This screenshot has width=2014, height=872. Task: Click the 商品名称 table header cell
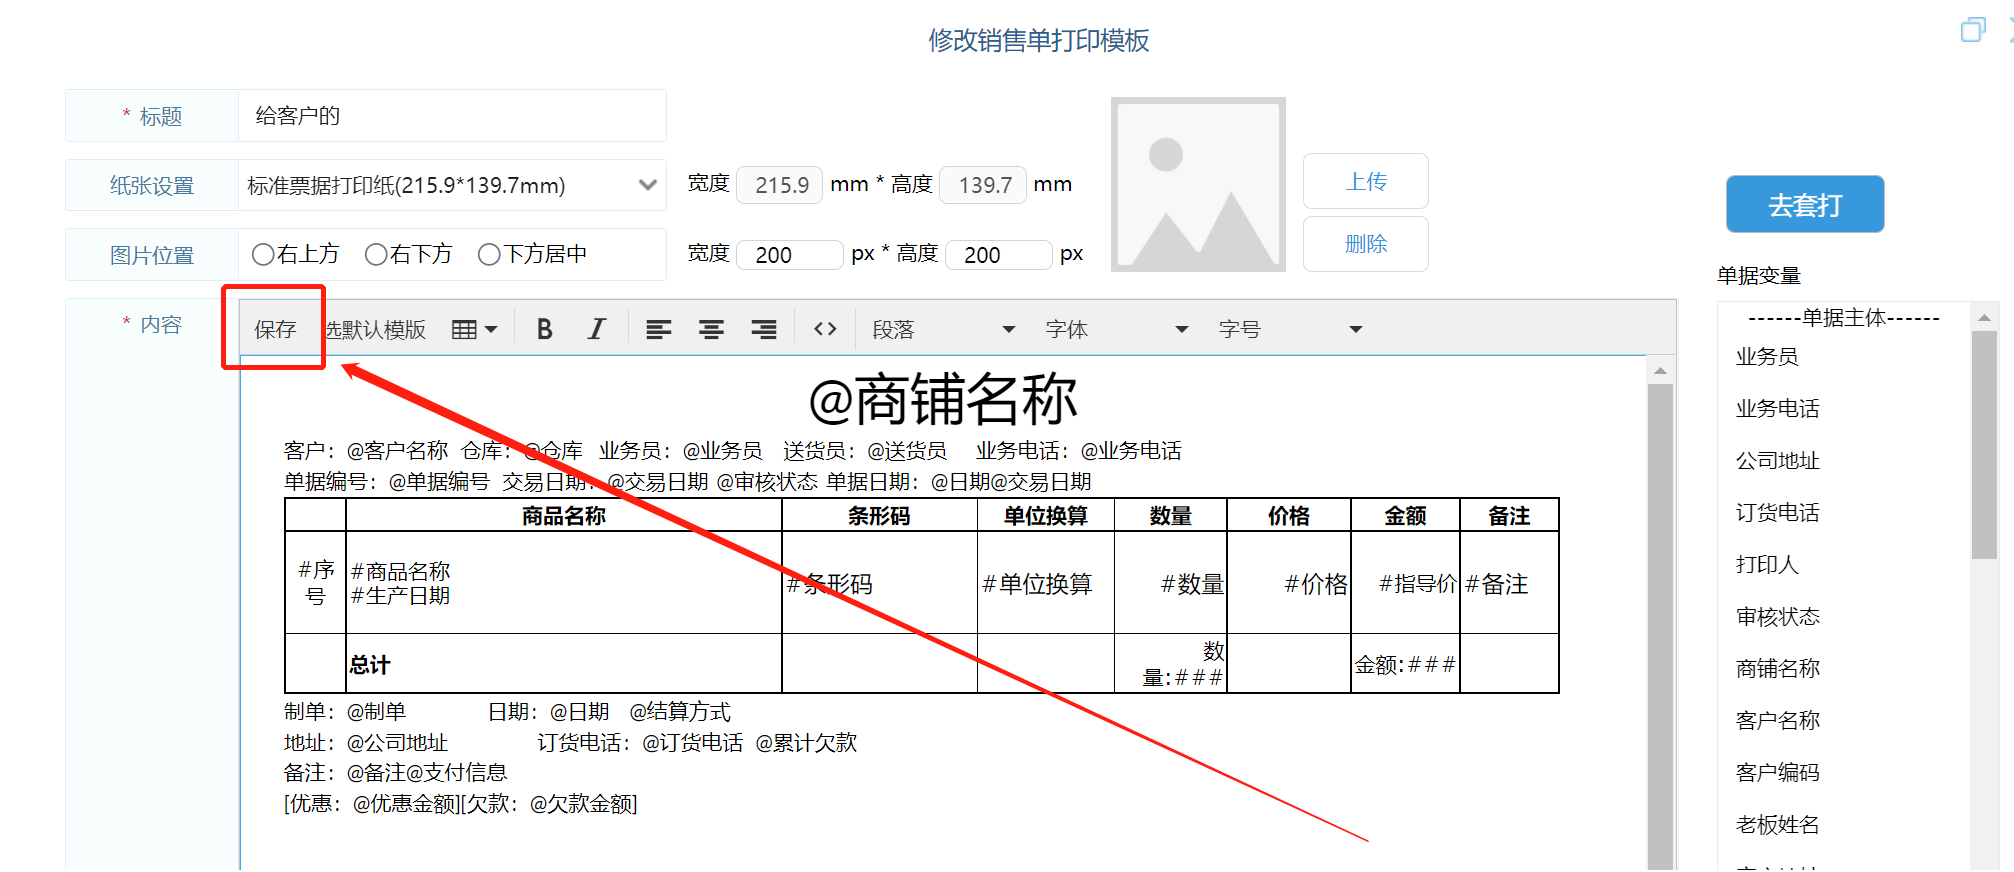(x=564, y=516)
